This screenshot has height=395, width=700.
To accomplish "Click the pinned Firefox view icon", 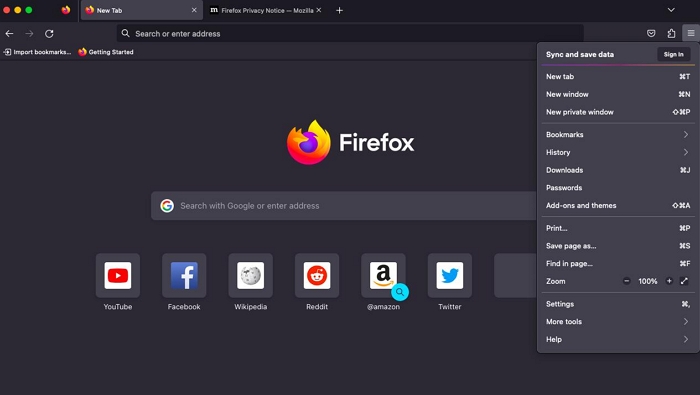I will 66,10.
